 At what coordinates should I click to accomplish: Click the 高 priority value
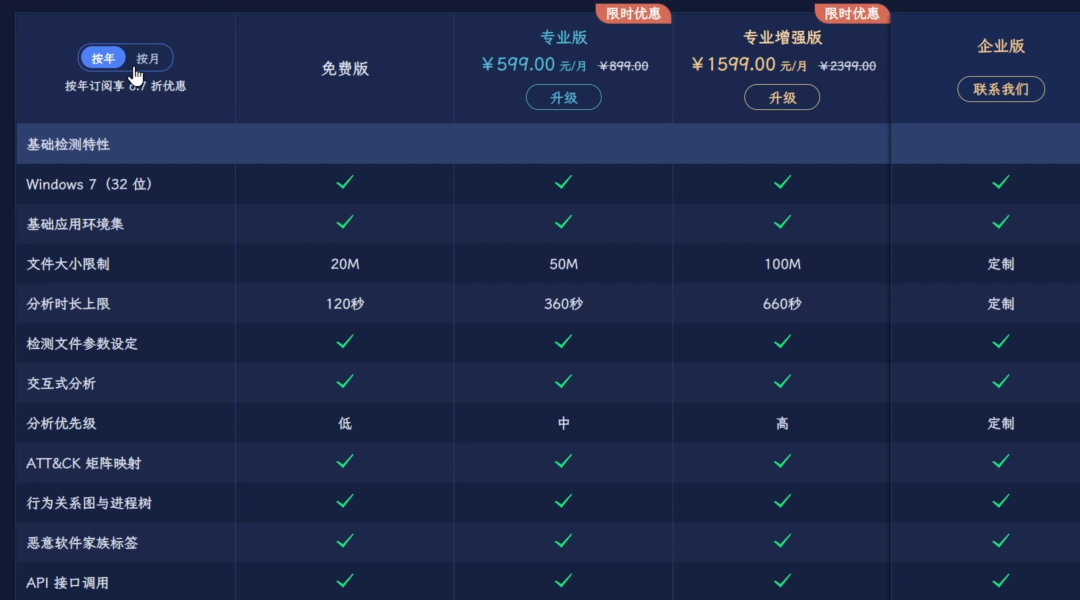(x=782, y=424)
